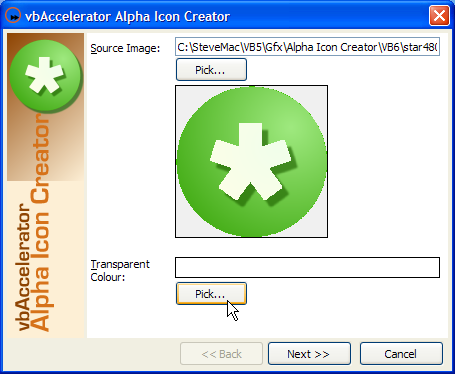
Task: Click the Transparent Colour swatch box
Action: (x=307, y=267)
